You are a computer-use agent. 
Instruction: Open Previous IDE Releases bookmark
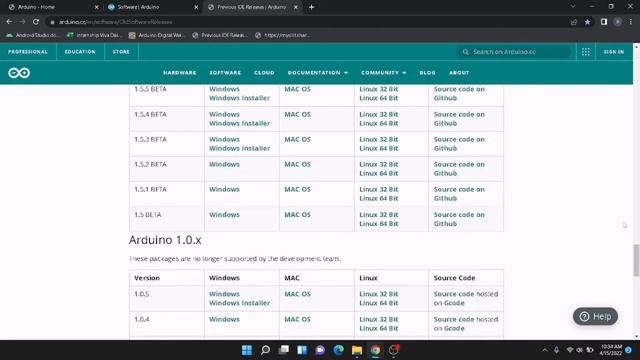(220, 35)
